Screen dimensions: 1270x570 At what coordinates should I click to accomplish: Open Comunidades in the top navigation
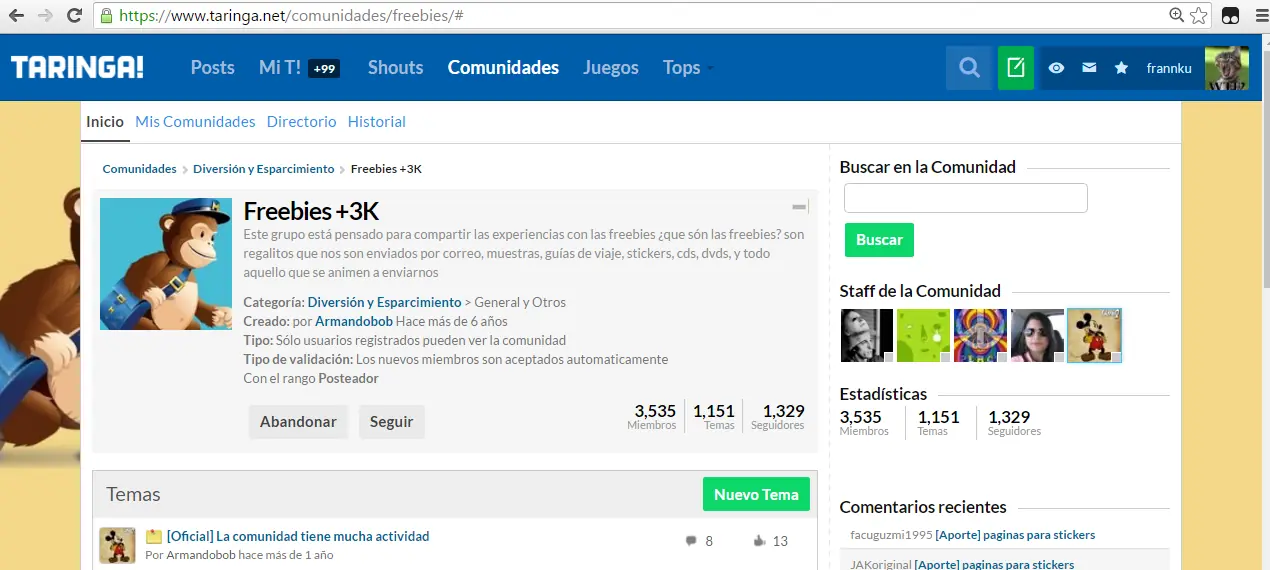tap(503, 68)
